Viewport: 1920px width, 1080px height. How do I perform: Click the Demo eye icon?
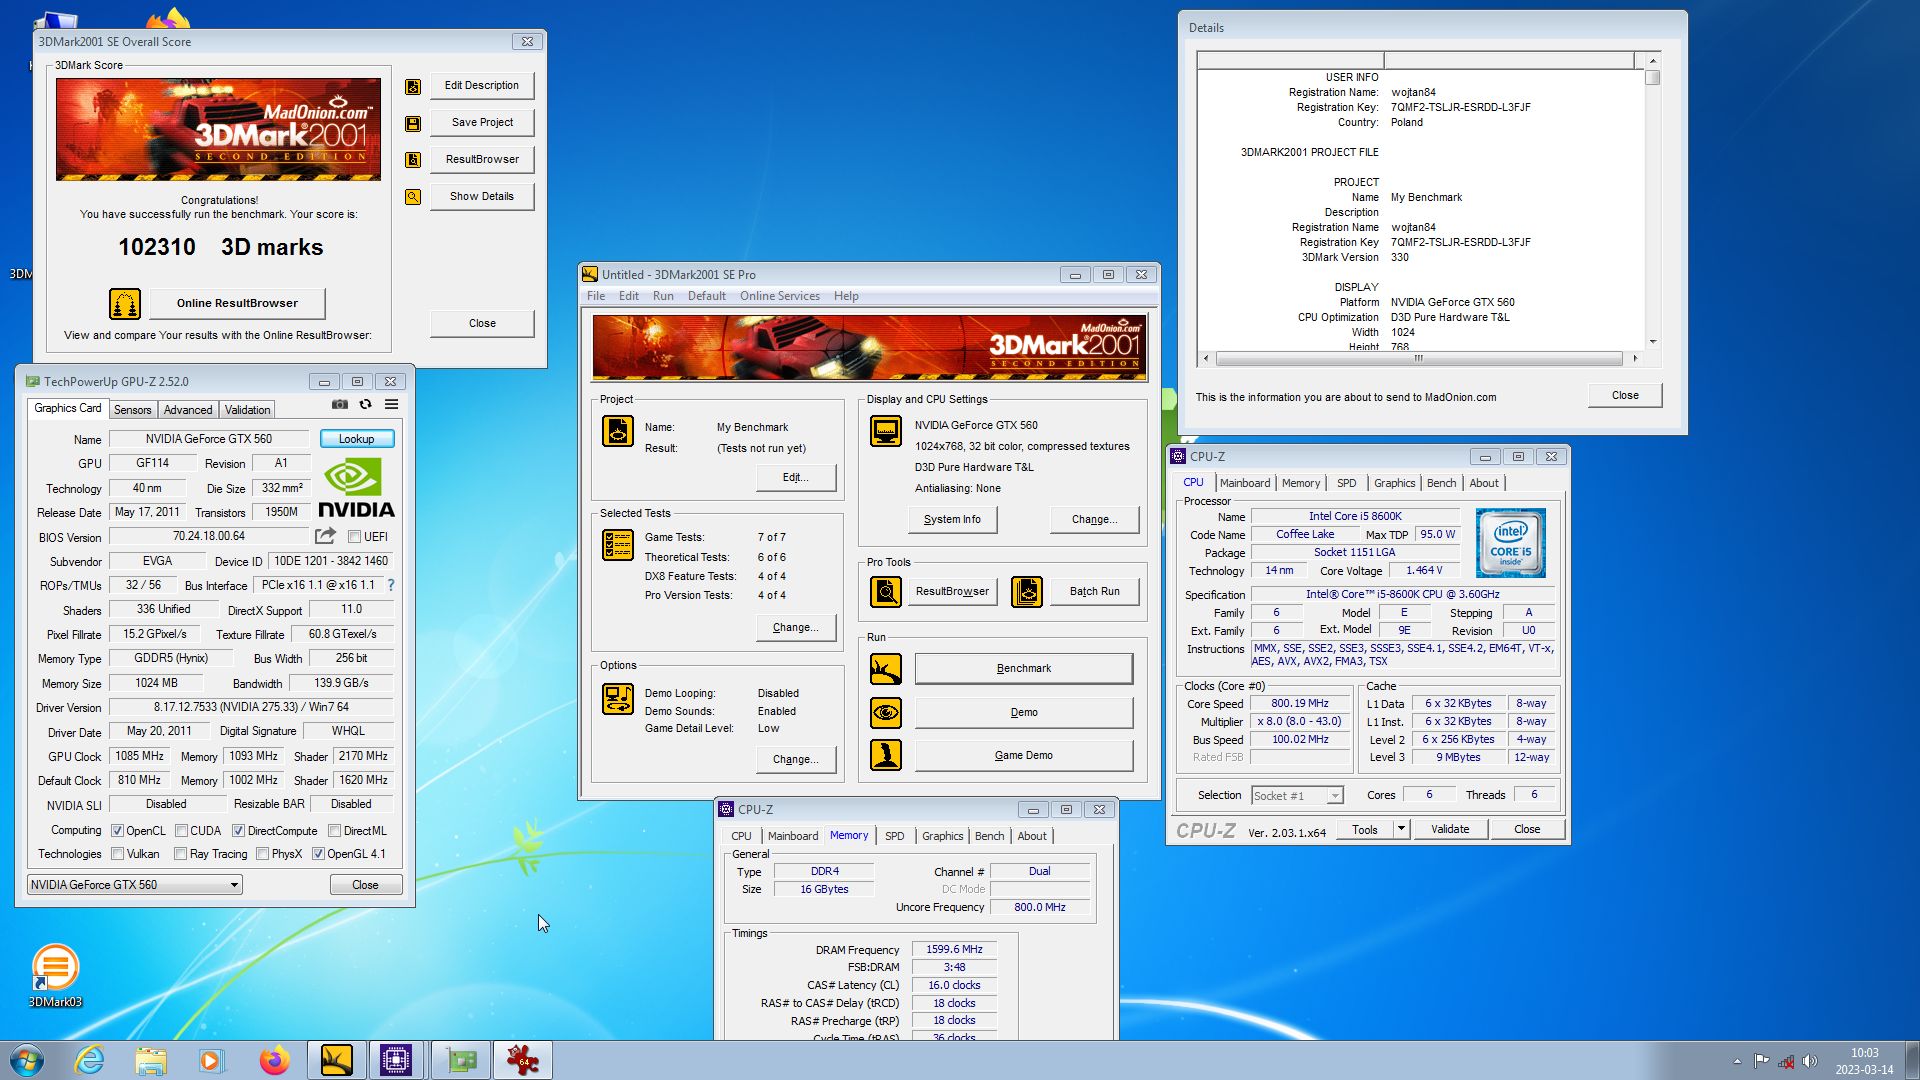(x=886, y=713)
